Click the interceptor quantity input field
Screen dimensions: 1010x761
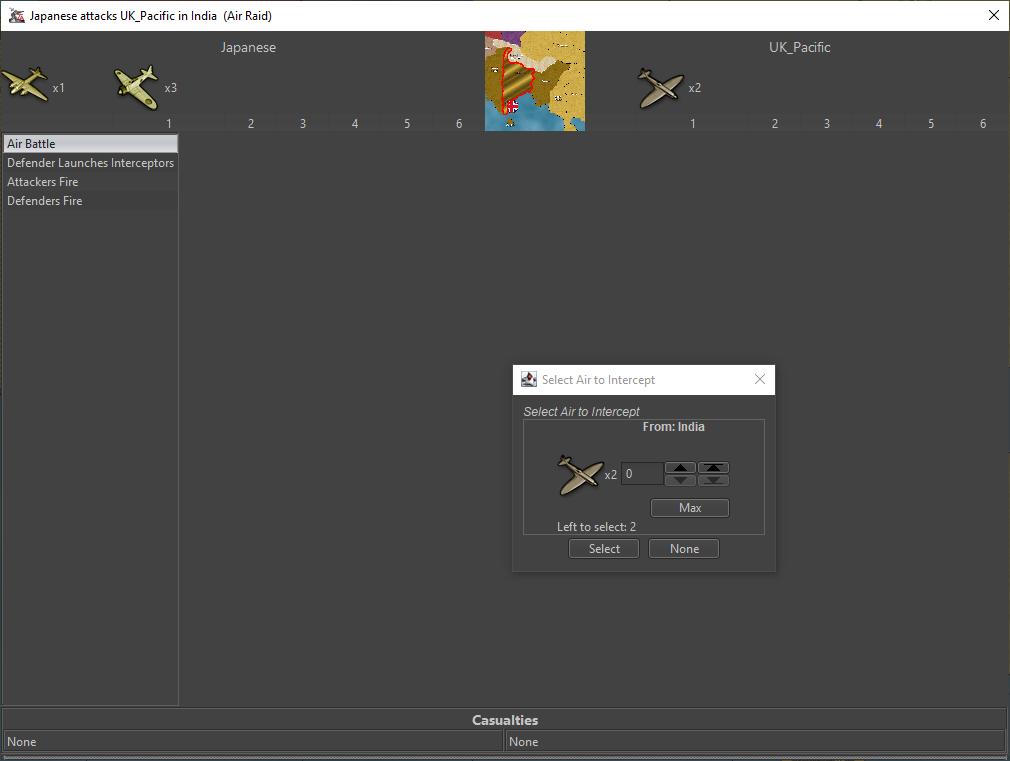pyautogui.click(x=641, y=474)
